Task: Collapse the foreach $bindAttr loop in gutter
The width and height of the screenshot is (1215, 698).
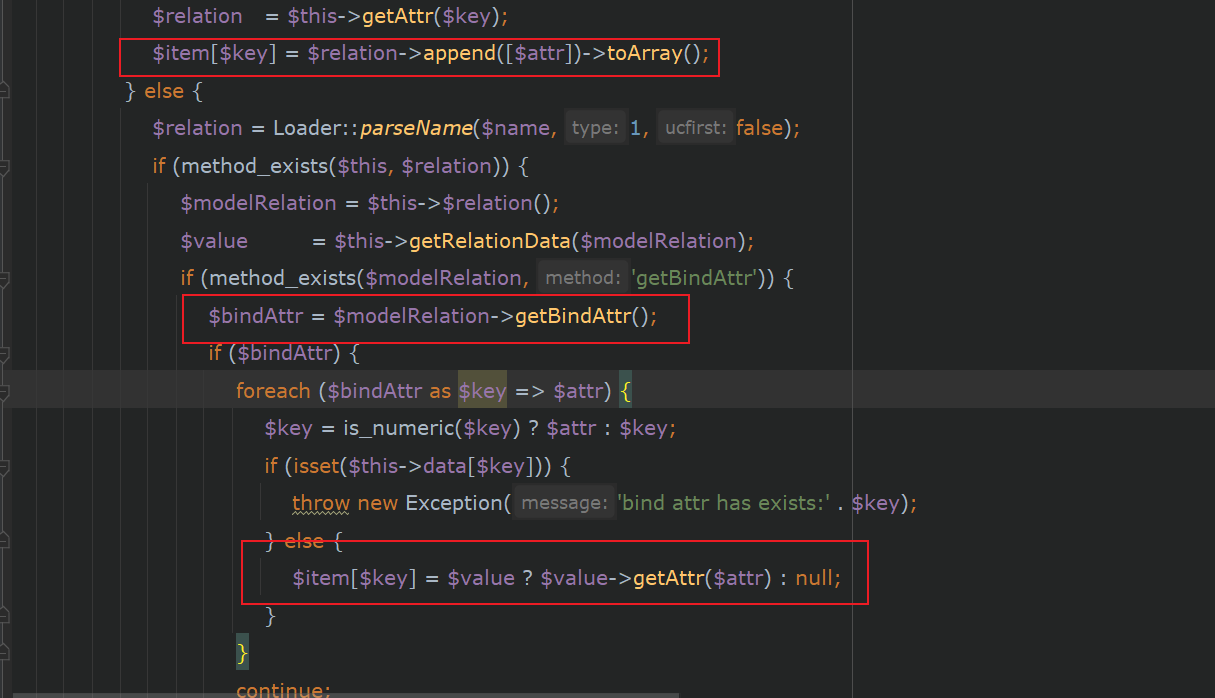Action: point(4,390)
